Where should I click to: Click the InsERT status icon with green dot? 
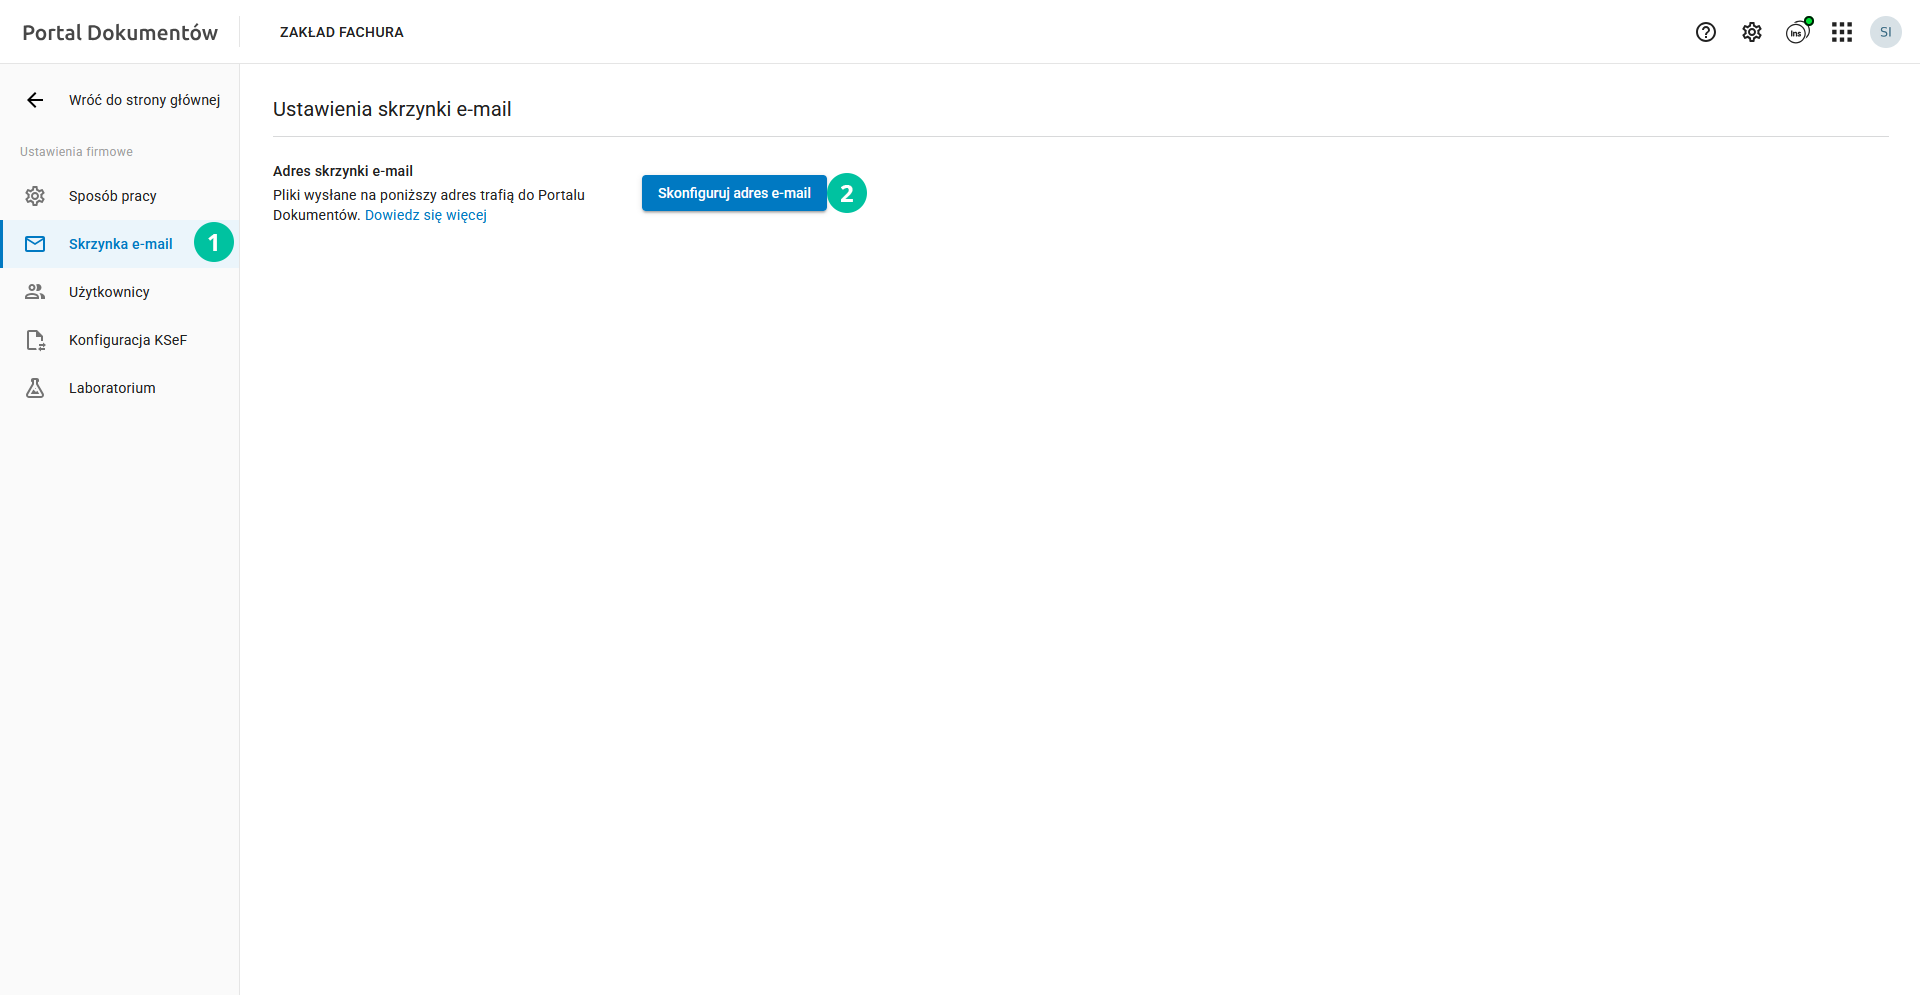coord(1797,33)
